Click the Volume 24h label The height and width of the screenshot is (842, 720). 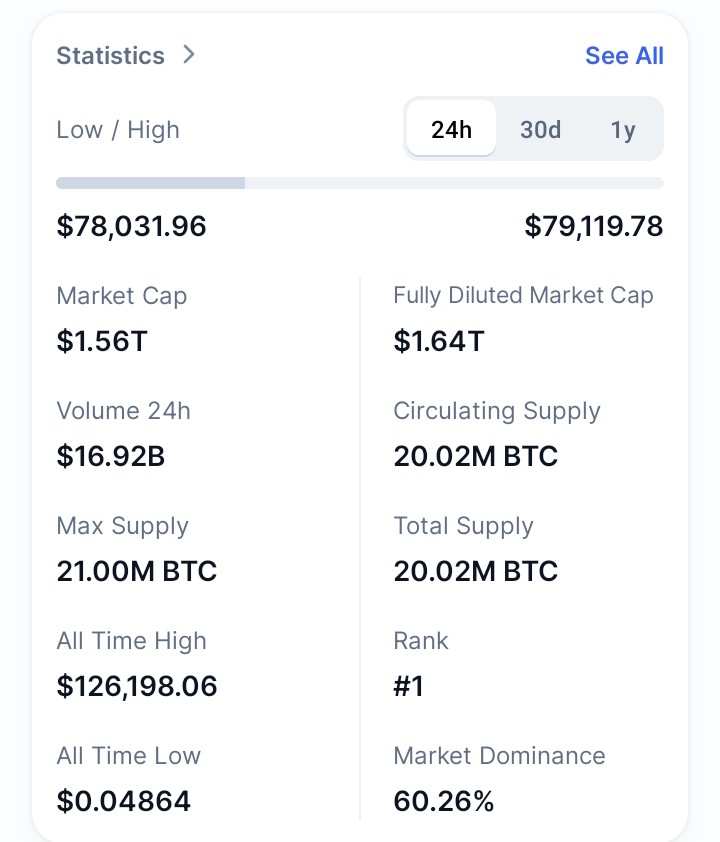coord(123,411)
